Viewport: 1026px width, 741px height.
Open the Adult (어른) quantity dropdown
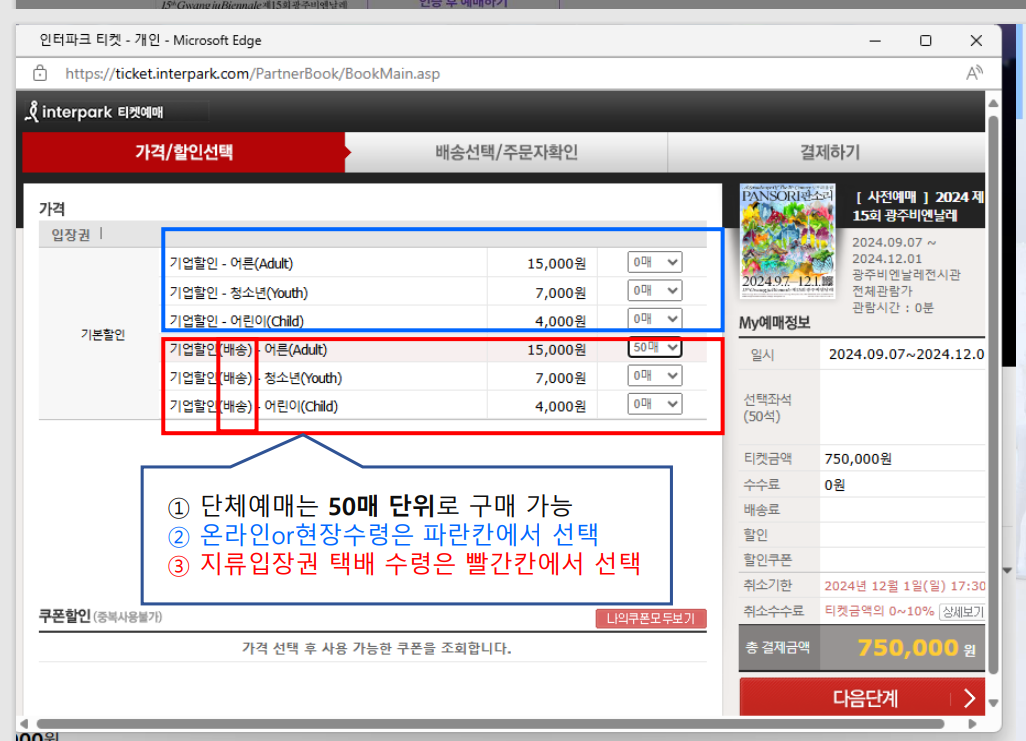[x=655, y=261]
